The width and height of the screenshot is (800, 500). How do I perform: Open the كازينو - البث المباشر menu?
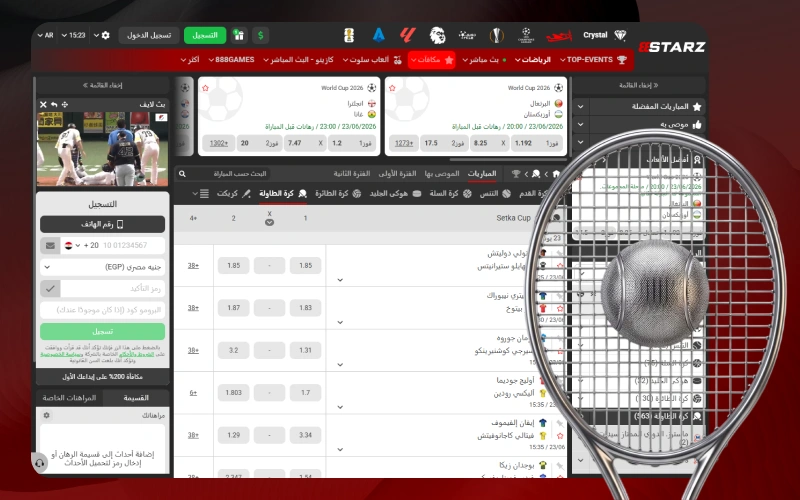(298, 60)
